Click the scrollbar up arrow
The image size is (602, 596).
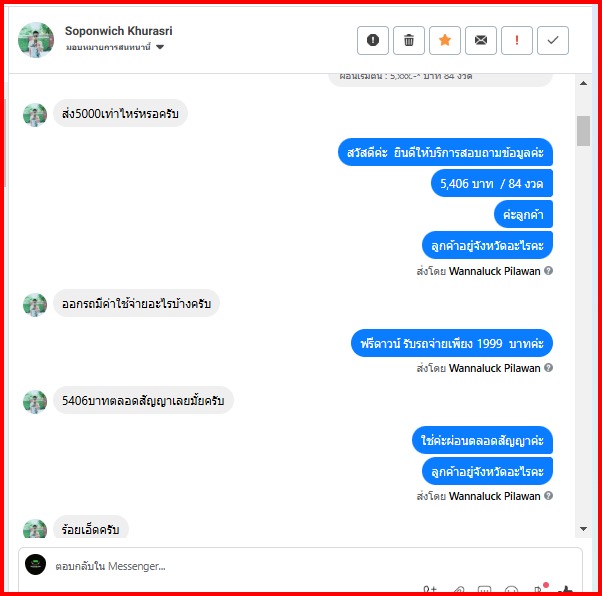tap(583, 83)
